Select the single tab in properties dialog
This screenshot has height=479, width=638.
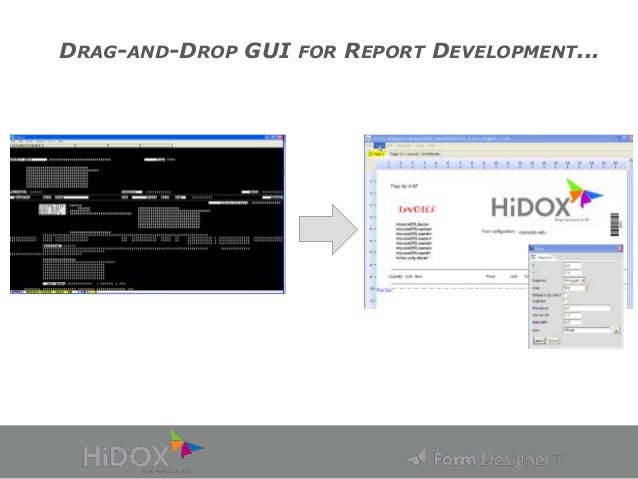(x=542, y=257)
